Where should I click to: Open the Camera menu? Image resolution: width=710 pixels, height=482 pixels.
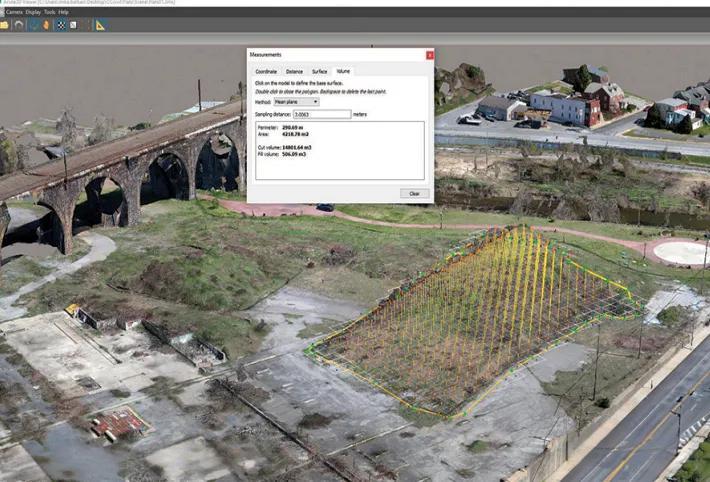[x=15, y=12]
